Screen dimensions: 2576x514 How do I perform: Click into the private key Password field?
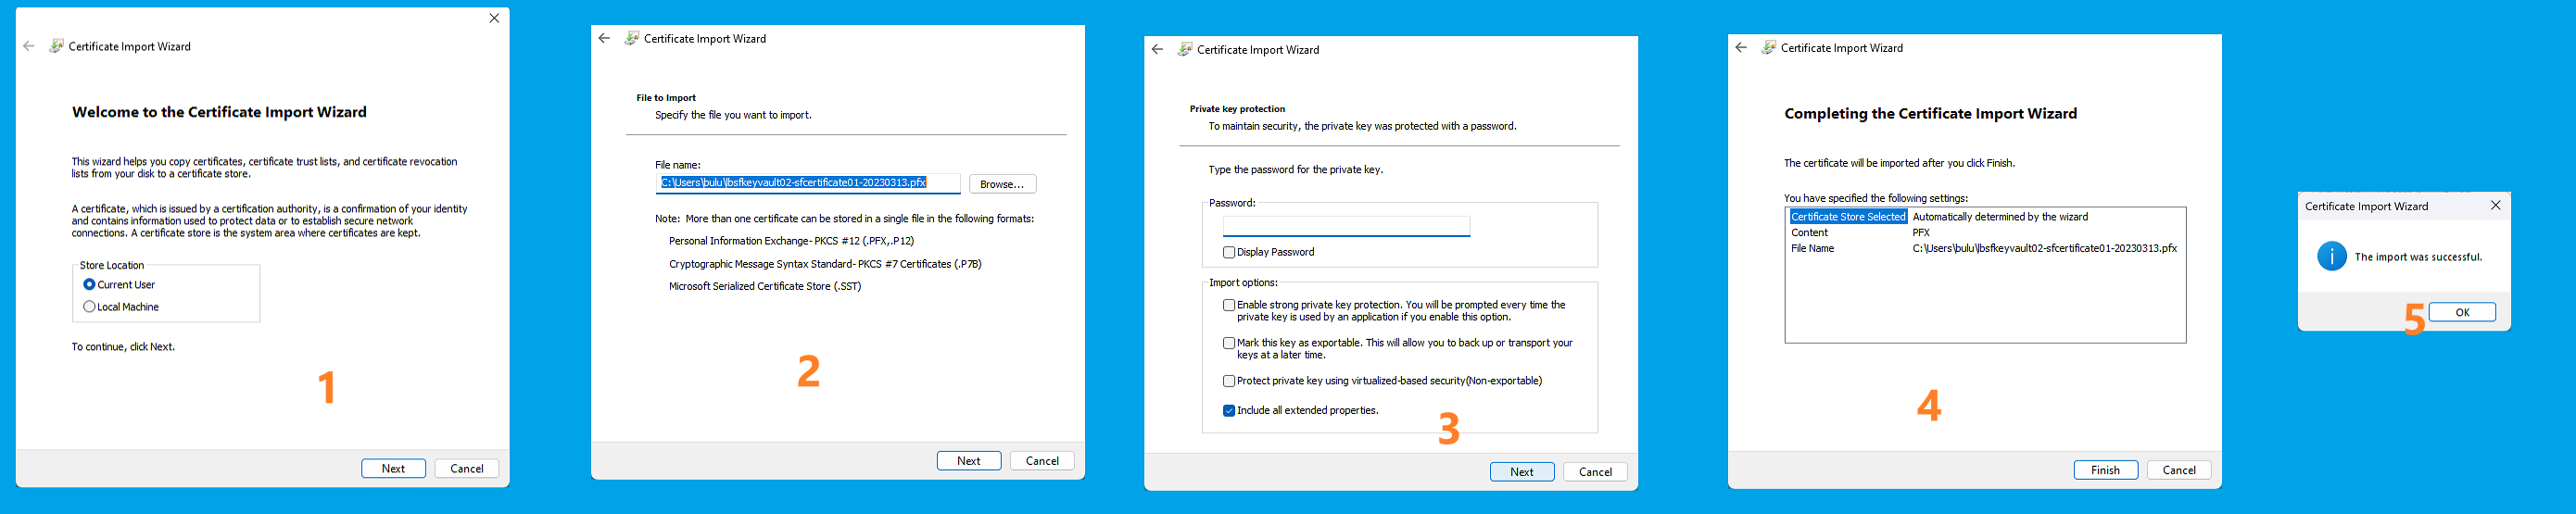coord(1346,226)
